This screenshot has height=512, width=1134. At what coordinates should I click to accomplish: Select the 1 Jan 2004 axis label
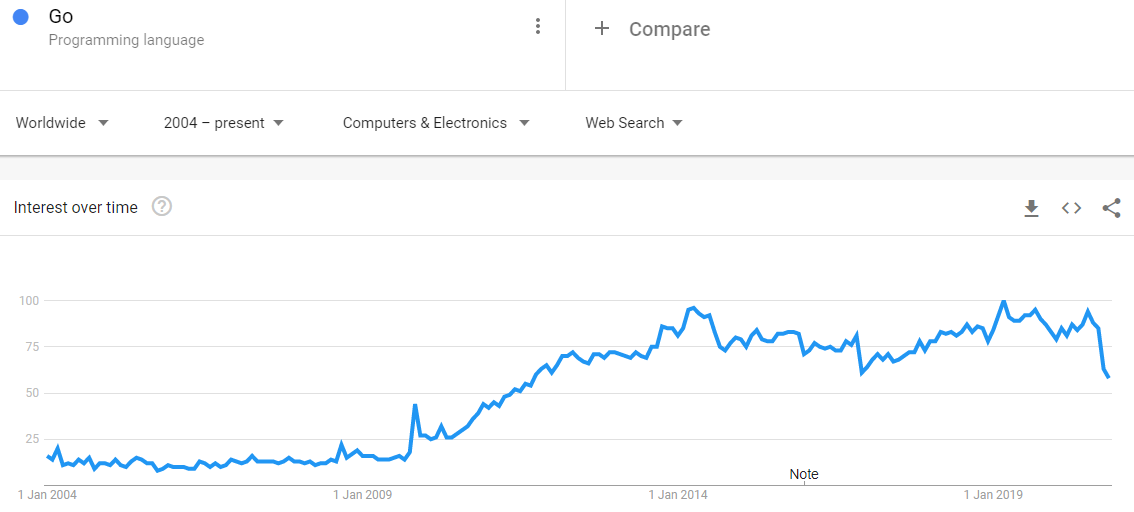(47, 495)
